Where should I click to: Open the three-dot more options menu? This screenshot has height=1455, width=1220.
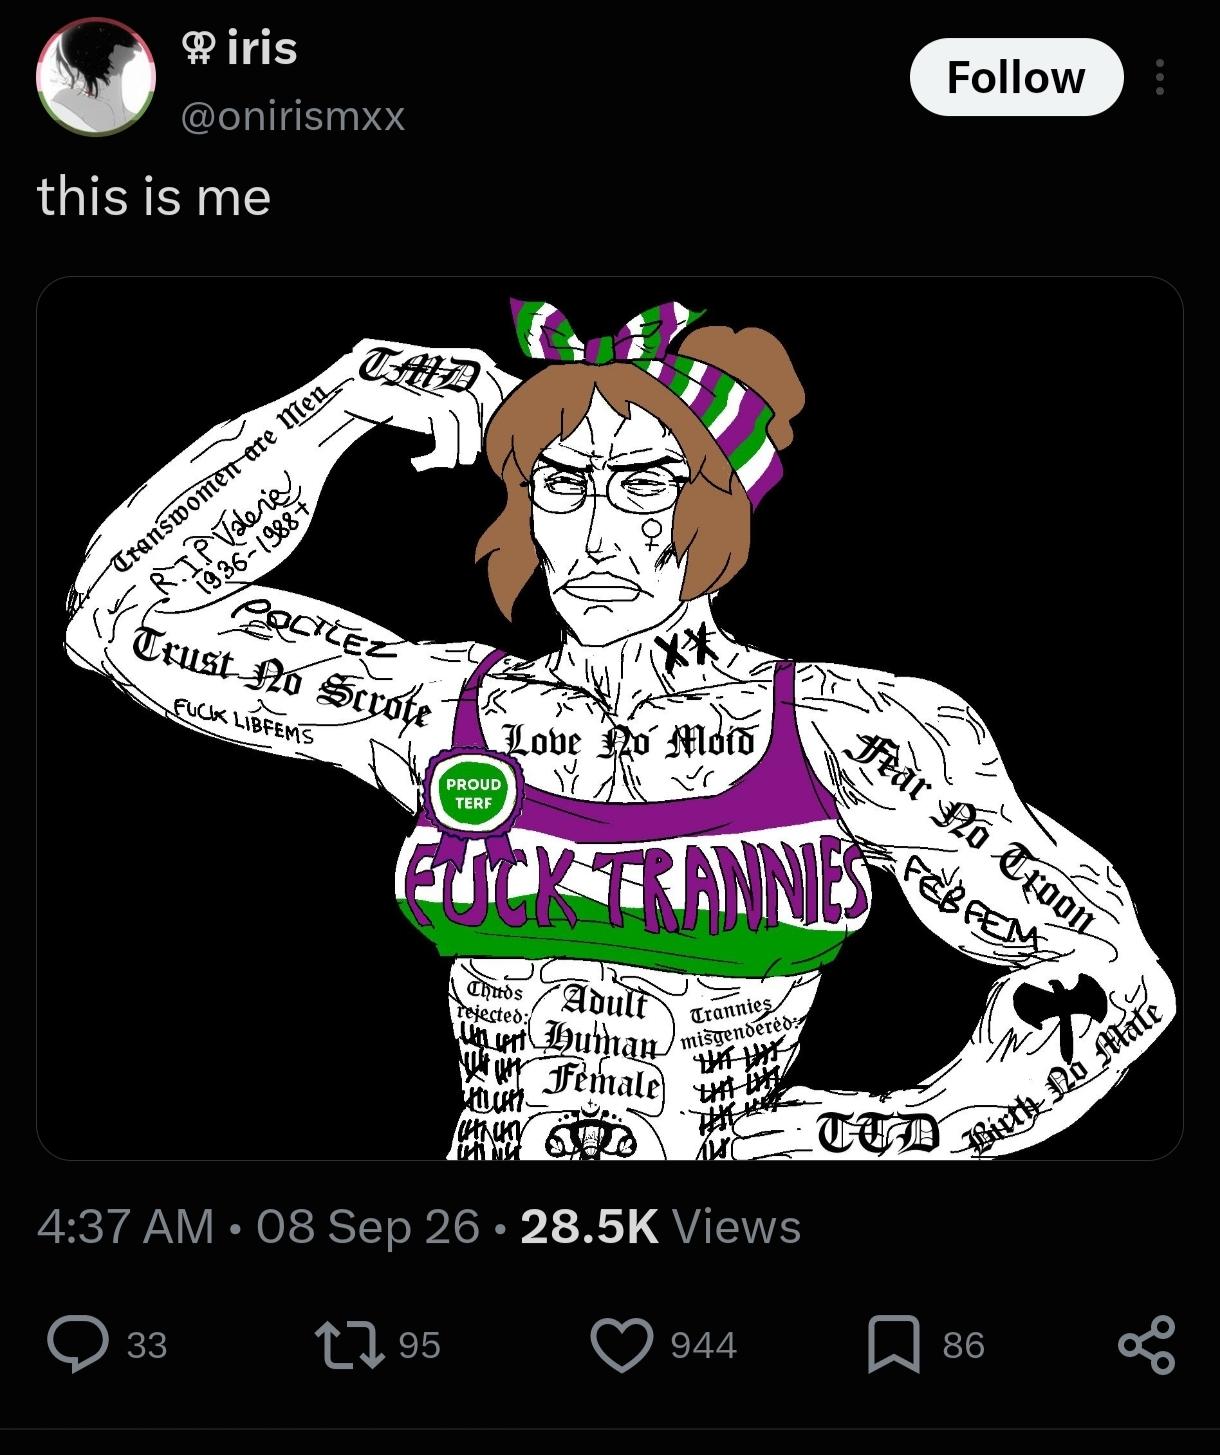[1159, 77]
